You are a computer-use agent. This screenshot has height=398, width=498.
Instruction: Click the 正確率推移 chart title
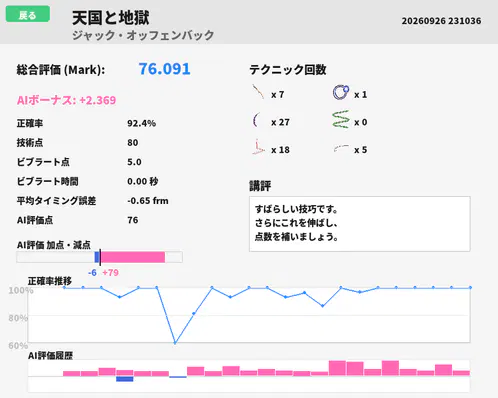point(50,281)
